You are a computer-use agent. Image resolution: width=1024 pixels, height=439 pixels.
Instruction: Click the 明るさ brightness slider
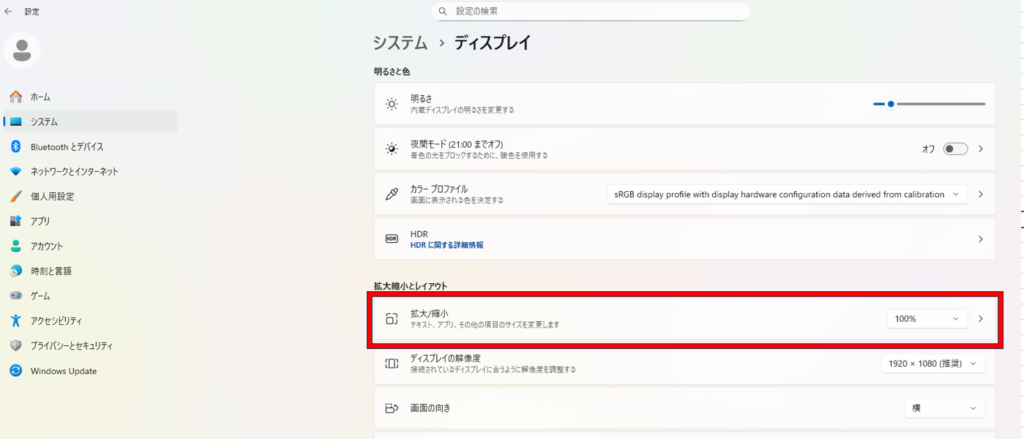click(x=928, y=103)
